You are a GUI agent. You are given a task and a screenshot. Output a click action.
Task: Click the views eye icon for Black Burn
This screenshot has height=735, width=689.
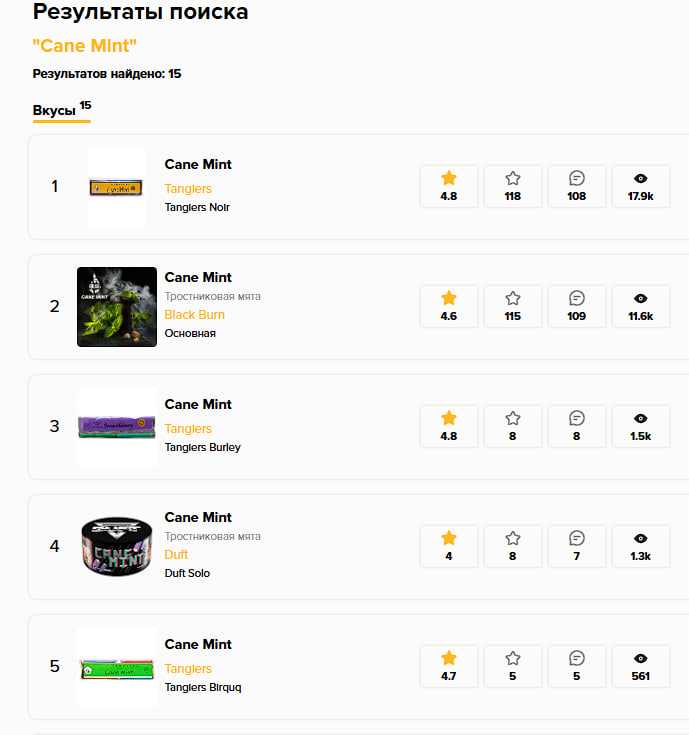click(x=641, y=298)
